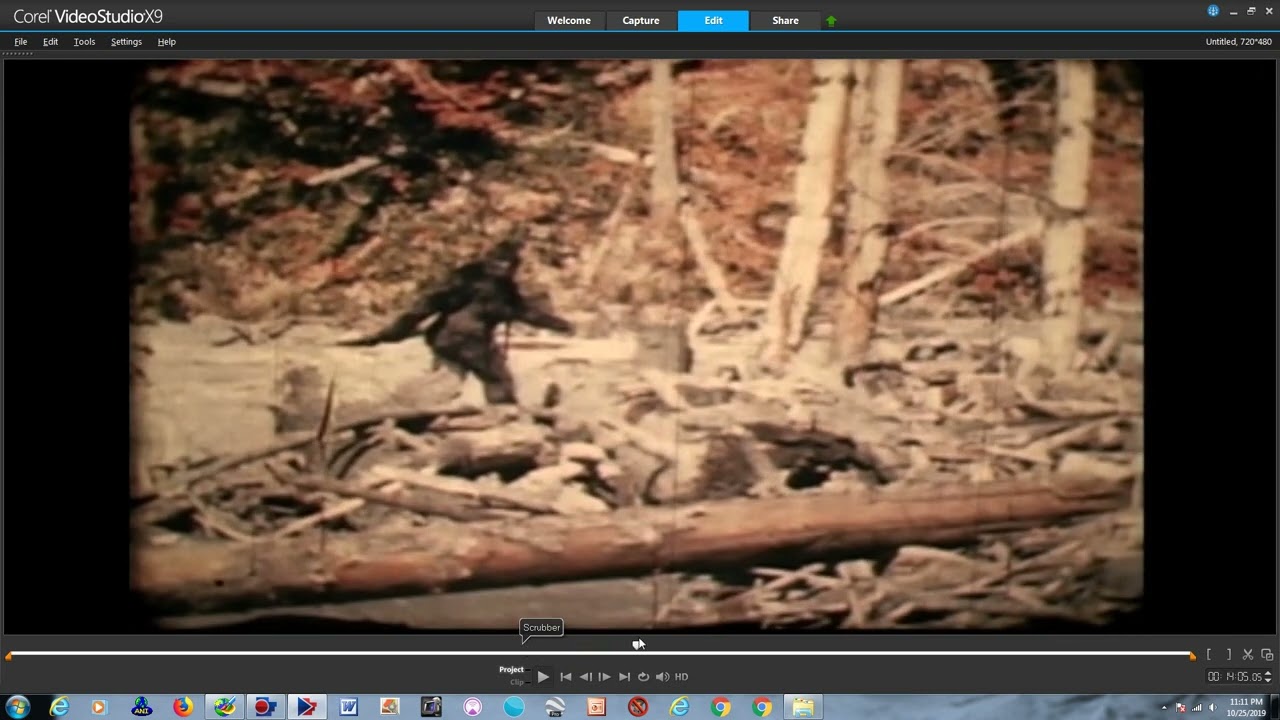Viewport: 1280px width, 720px height.
Task: Play the preview video
Action: 543,677
